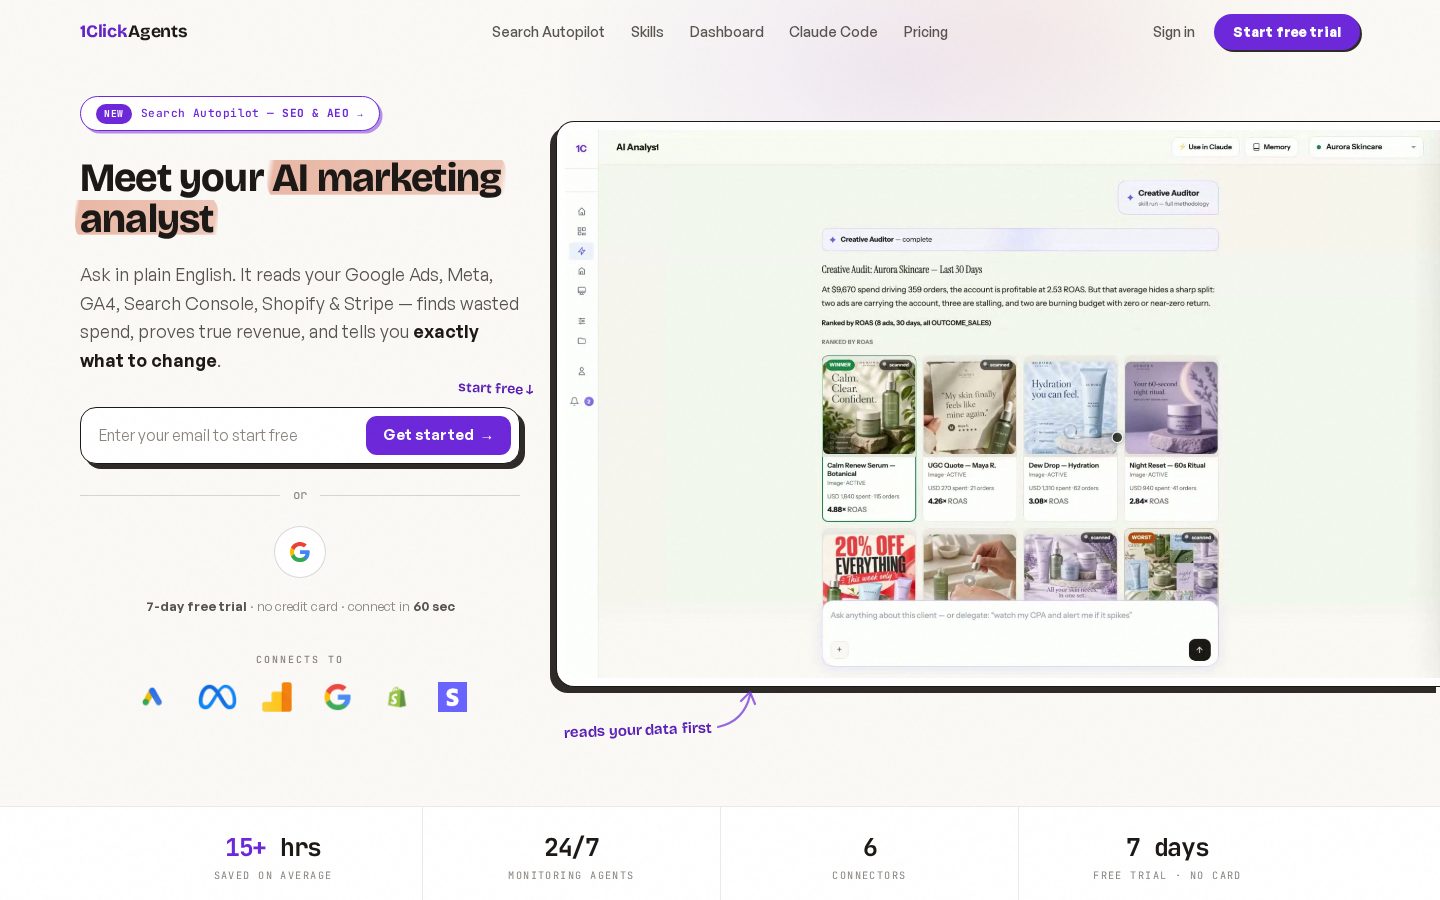The height and width of the screenshot is (900, 1440).
Task: Open the Night Reset 60s Ritual ad card
Action: click(x=1171, y=439)
